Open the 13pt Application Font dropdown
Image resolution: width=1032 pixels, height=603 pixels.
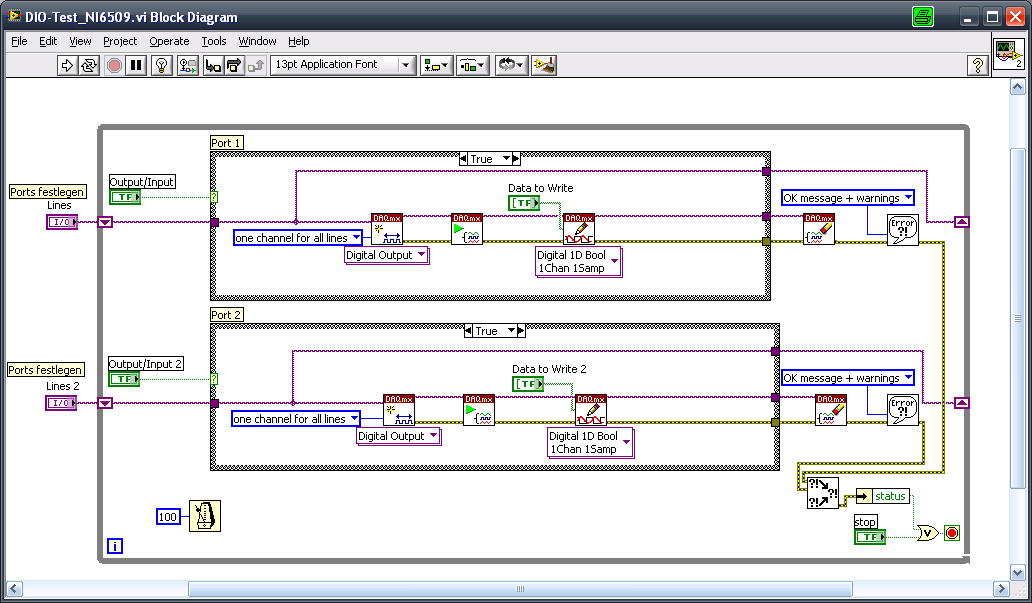click(x=343, y=65)
